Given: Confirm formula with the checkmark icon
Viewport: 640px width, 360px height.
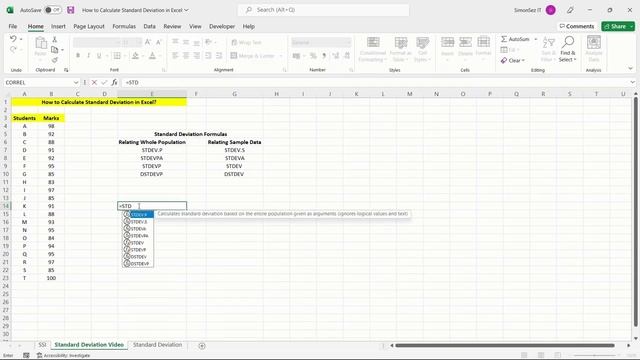Looking at the screenshot, I should pyautogui.click(x=104, y=82).
